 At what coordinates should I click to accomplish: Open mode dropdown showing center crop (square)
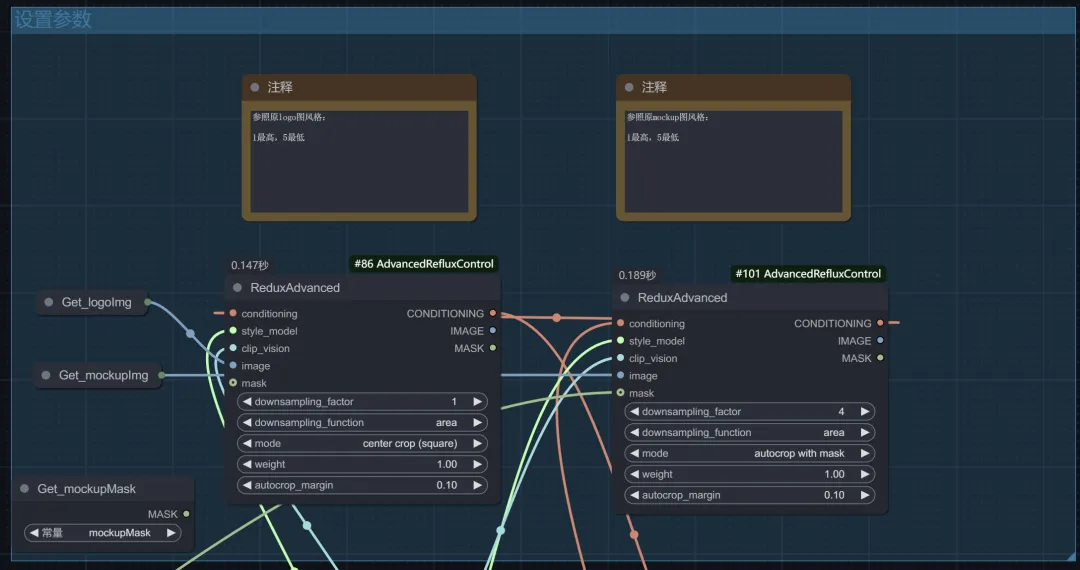click(362, 443)
